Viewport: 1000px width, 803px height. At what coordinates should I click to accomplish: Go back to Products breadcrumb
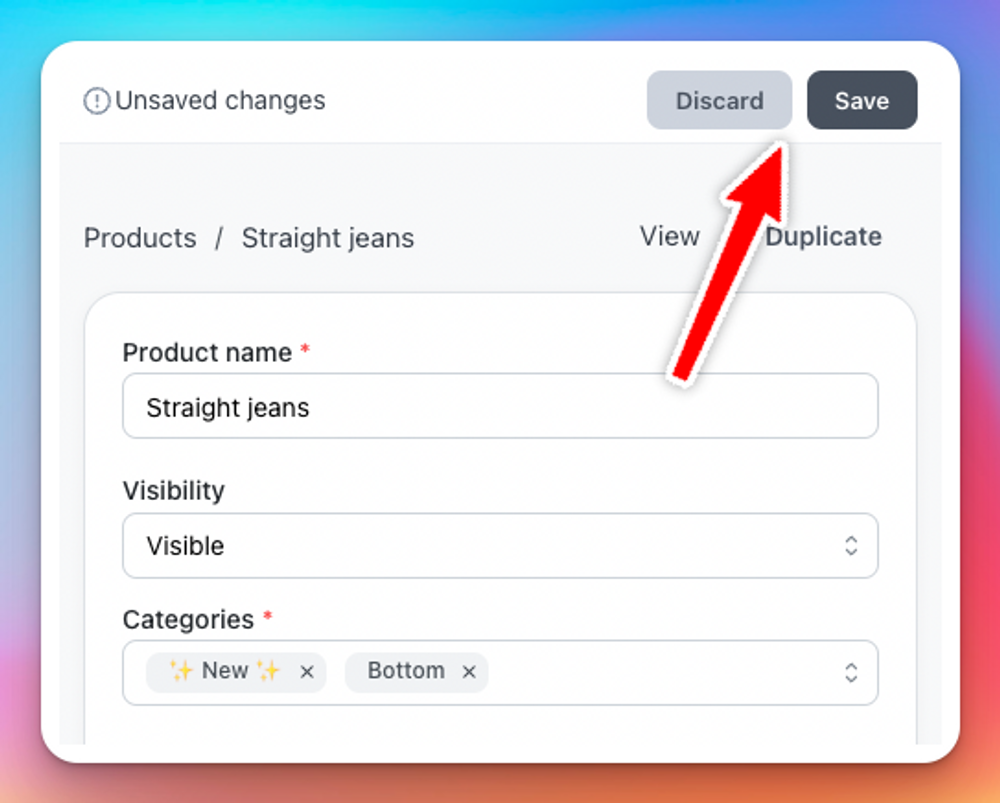[x=140, y=238]
